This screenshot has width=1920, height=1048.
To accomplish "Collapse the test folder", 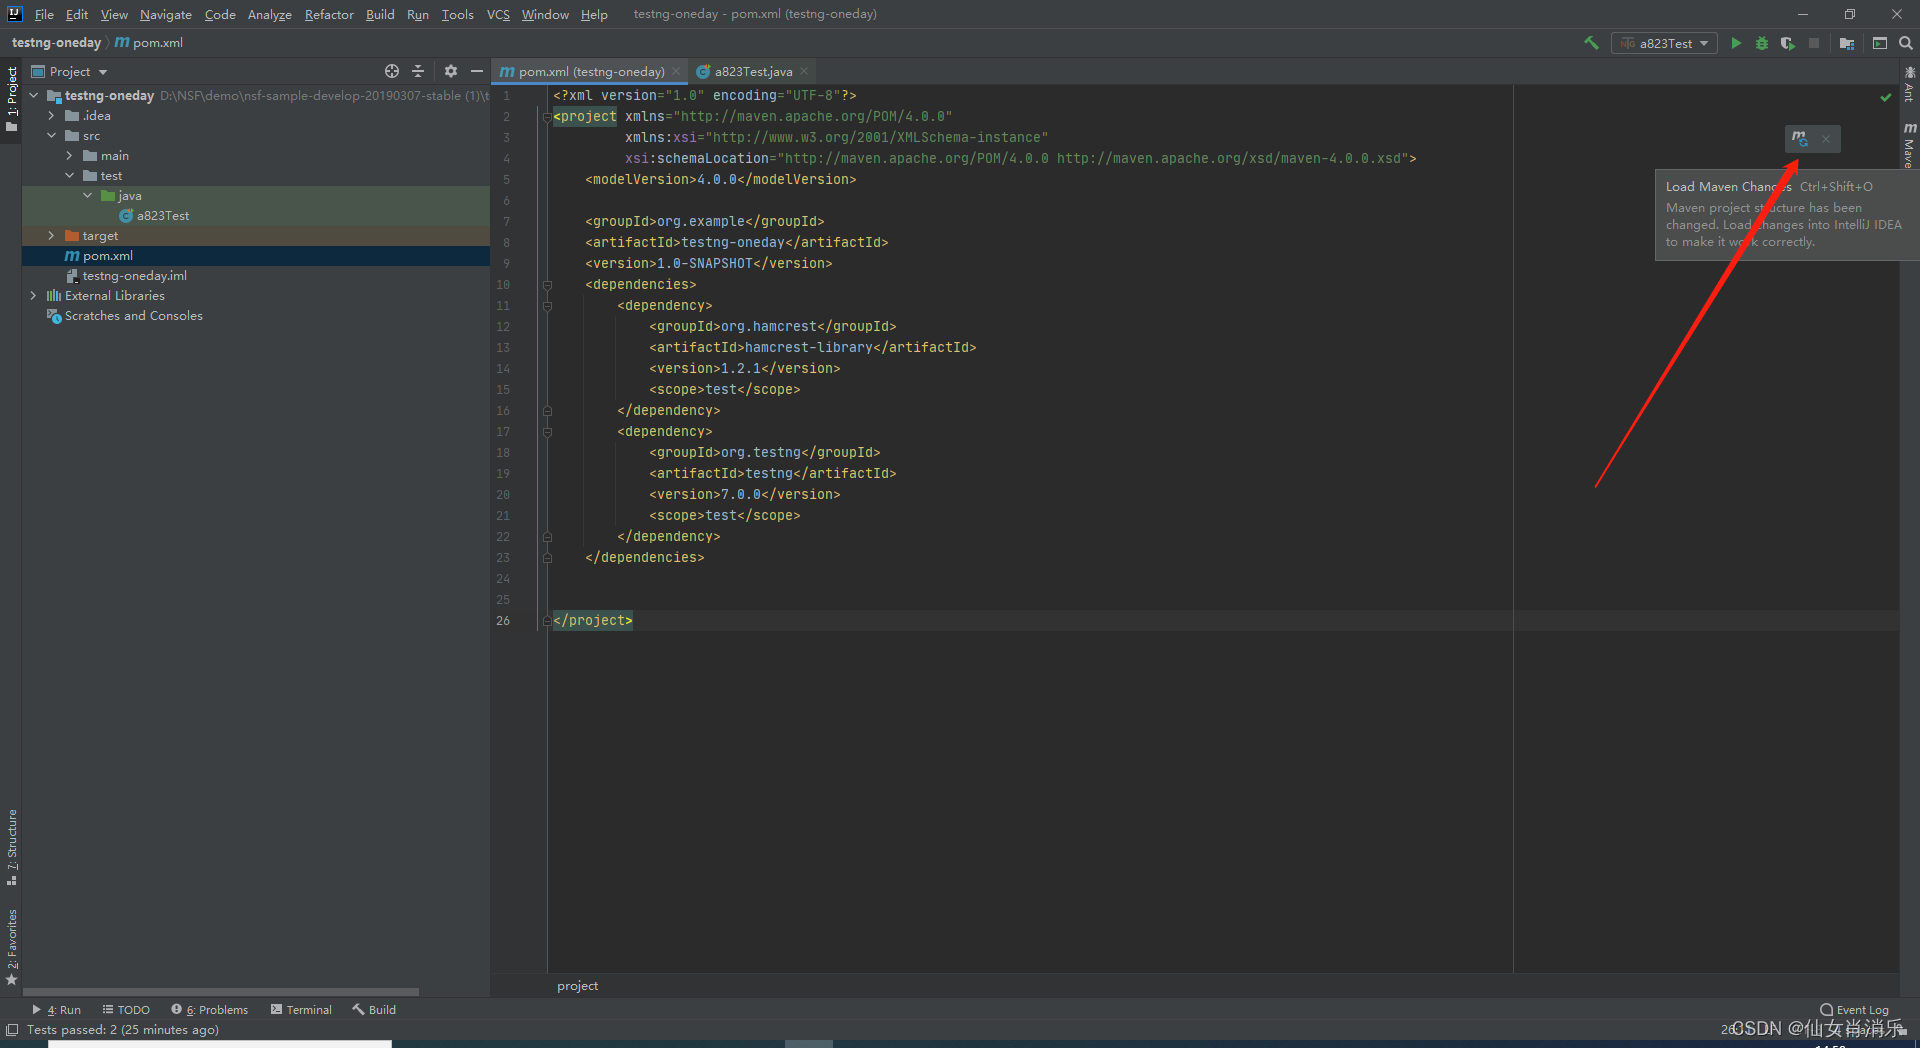I will click(69, 176).
